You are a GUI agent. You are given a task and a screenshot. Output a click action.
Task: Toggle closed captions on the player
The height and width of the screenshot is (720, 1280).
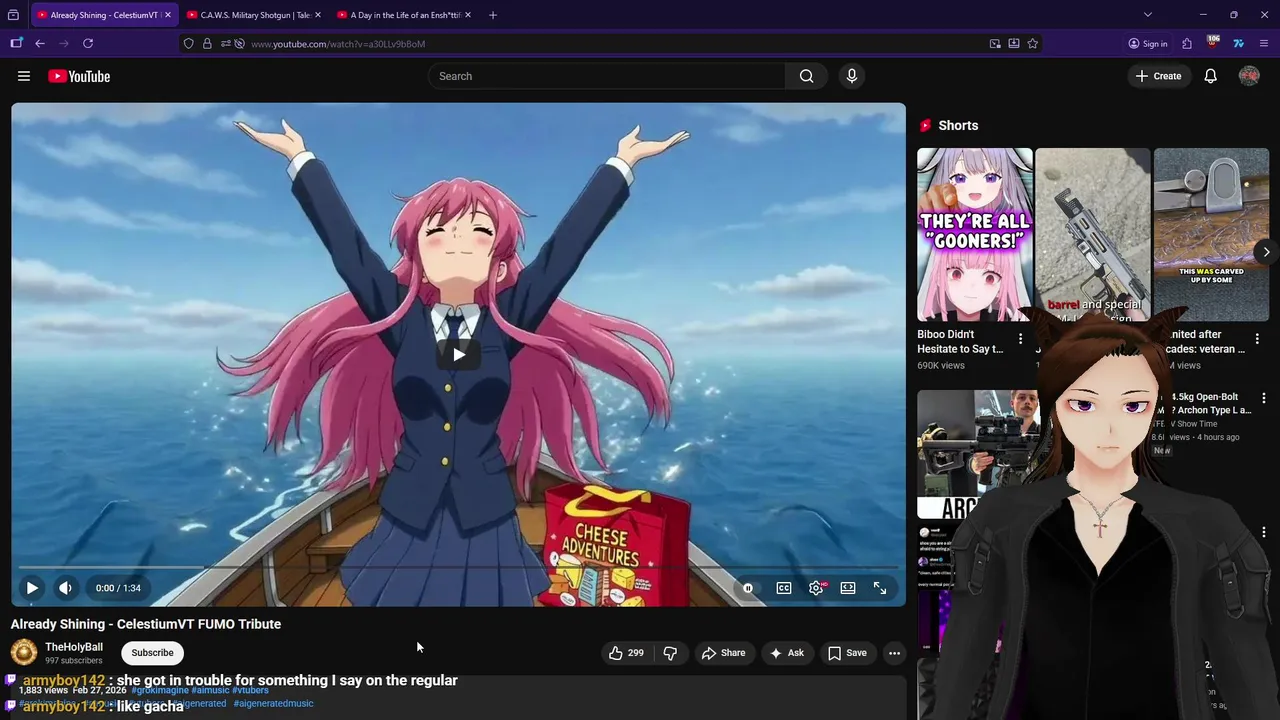(784, 588)
